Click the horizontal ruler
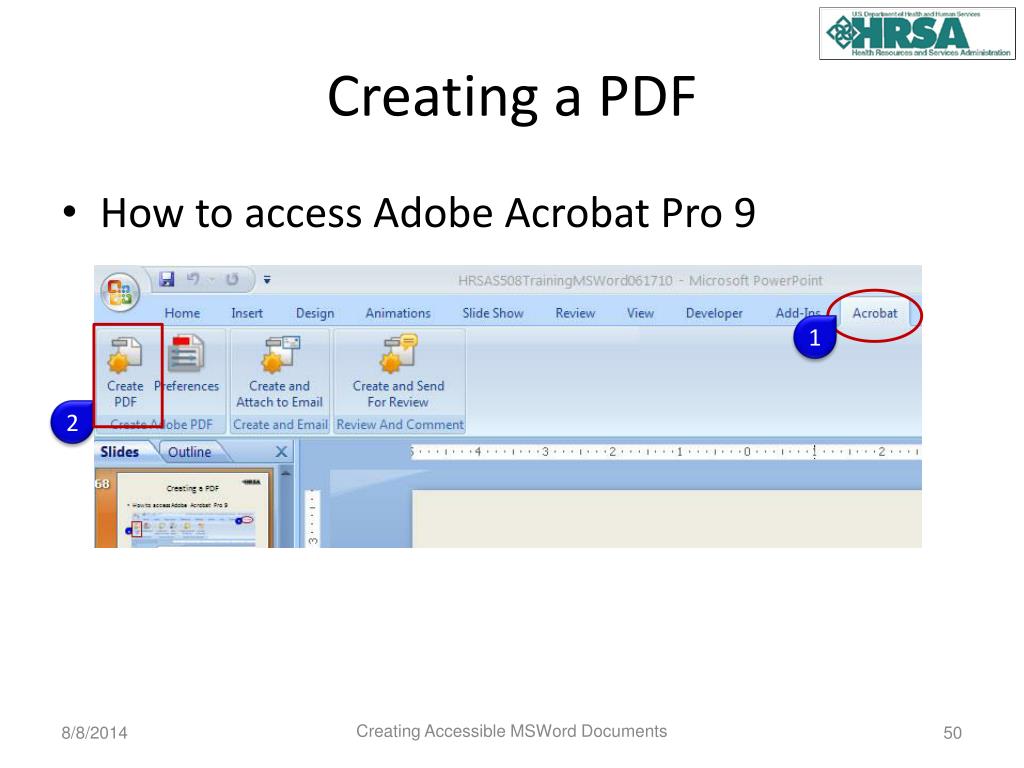This screenshot has height=768, width=1024. [665, 452]
